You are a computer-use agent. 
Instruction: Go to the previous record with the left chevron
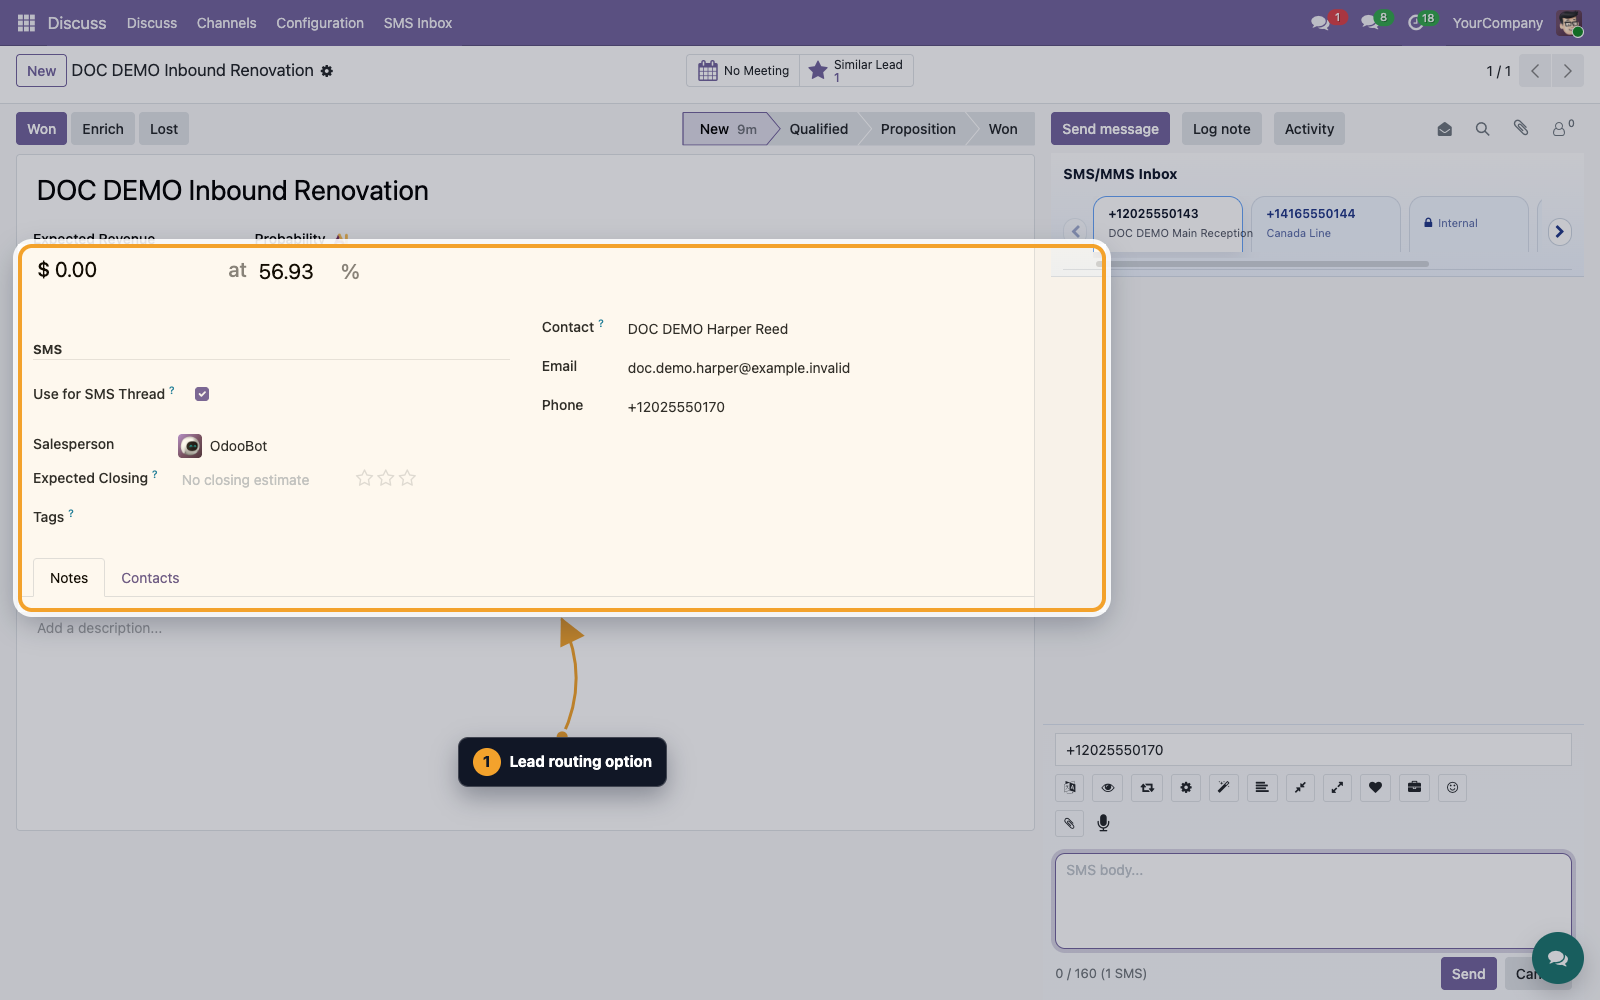click(x=1535, y=71)
